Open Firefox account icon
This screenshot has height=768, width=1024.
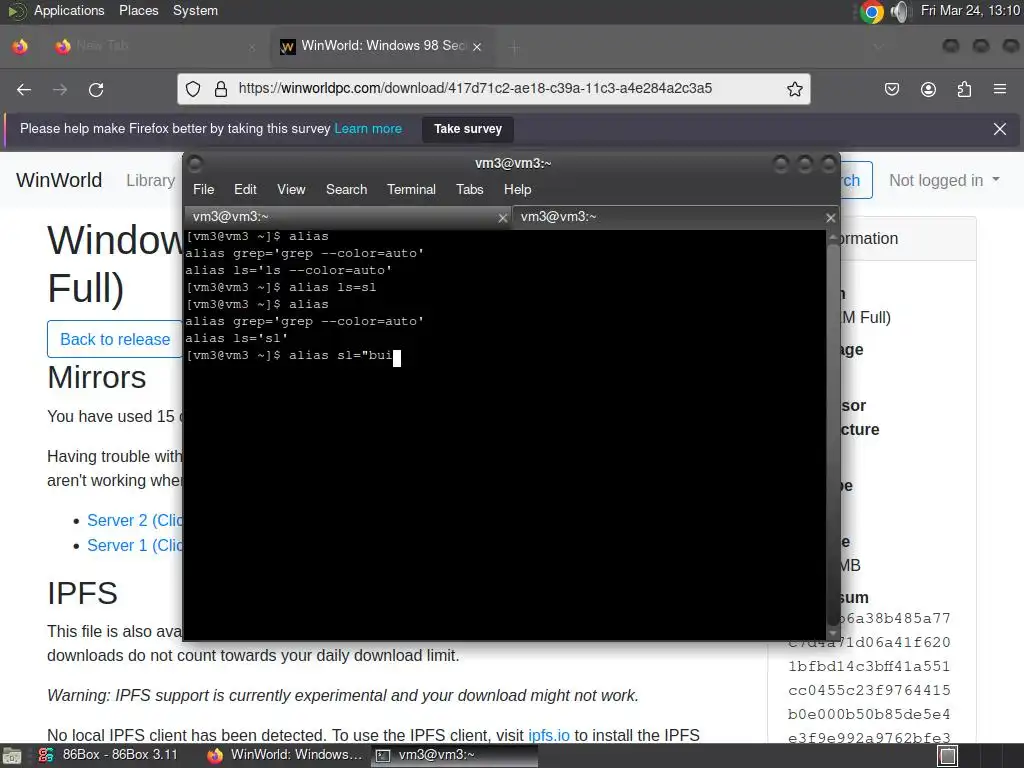point(928,89)
